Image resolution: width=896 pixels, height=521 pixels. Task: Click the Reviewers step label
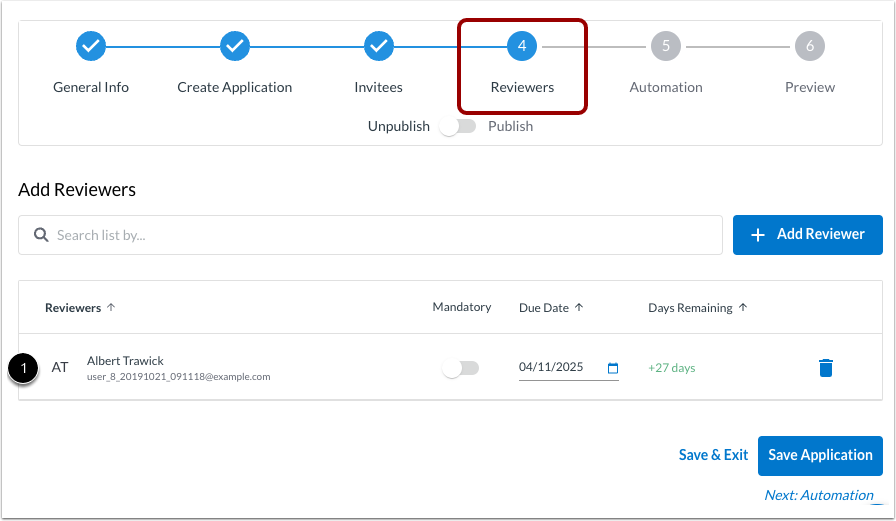pyautogui.click(x=522, y=87)
